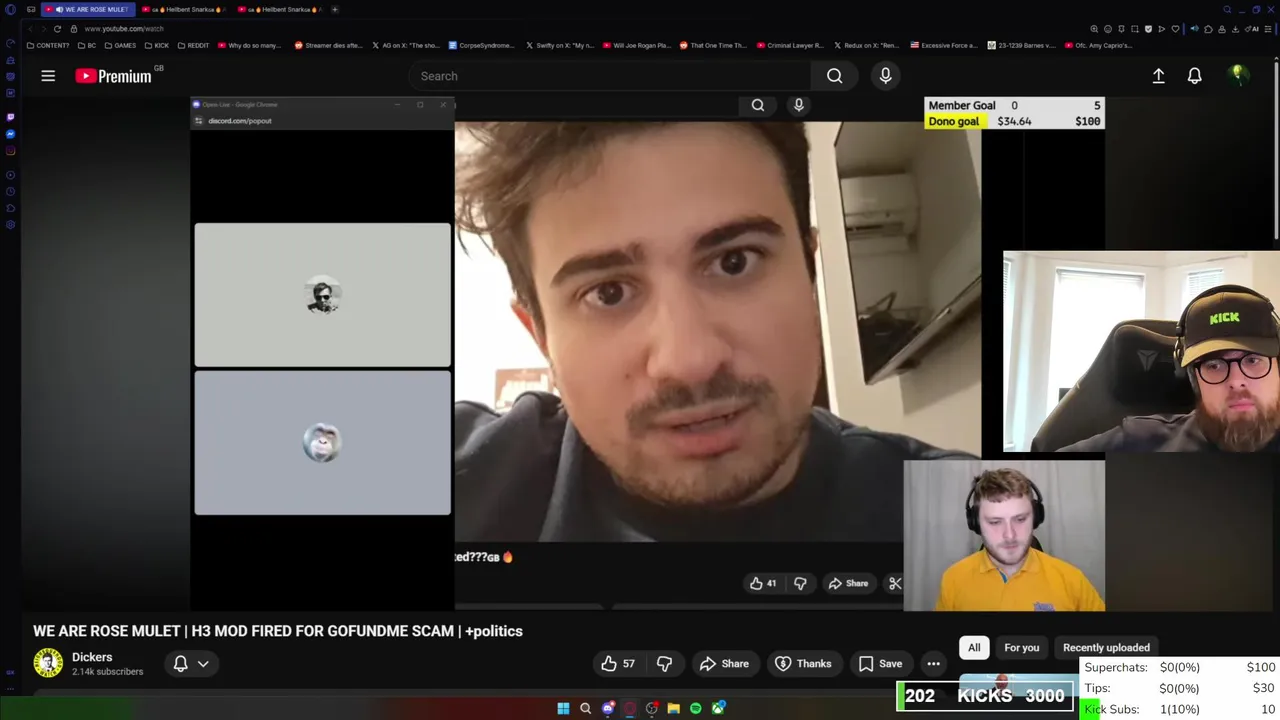Click the embedded page's microphone icon
Image resolution: width=1280 pixels, height=720 pixels.
point(798,105)
